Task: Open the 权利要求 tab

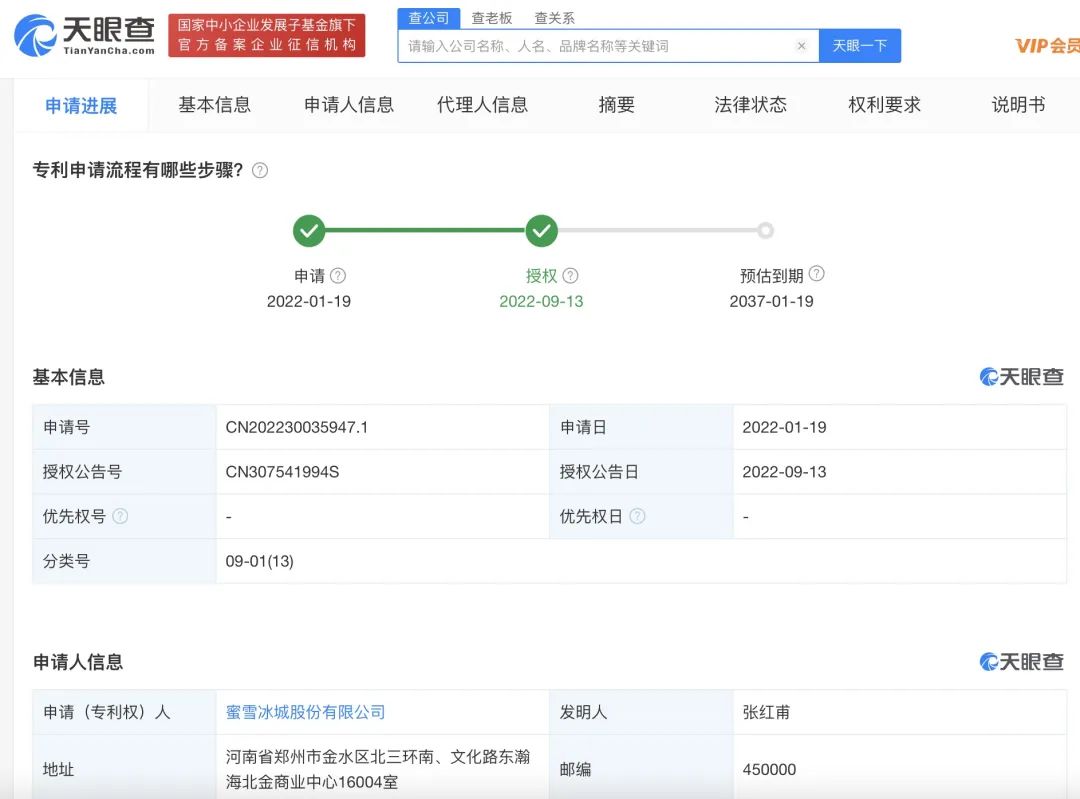Action: pyautogui.click(x=884, y=105)
